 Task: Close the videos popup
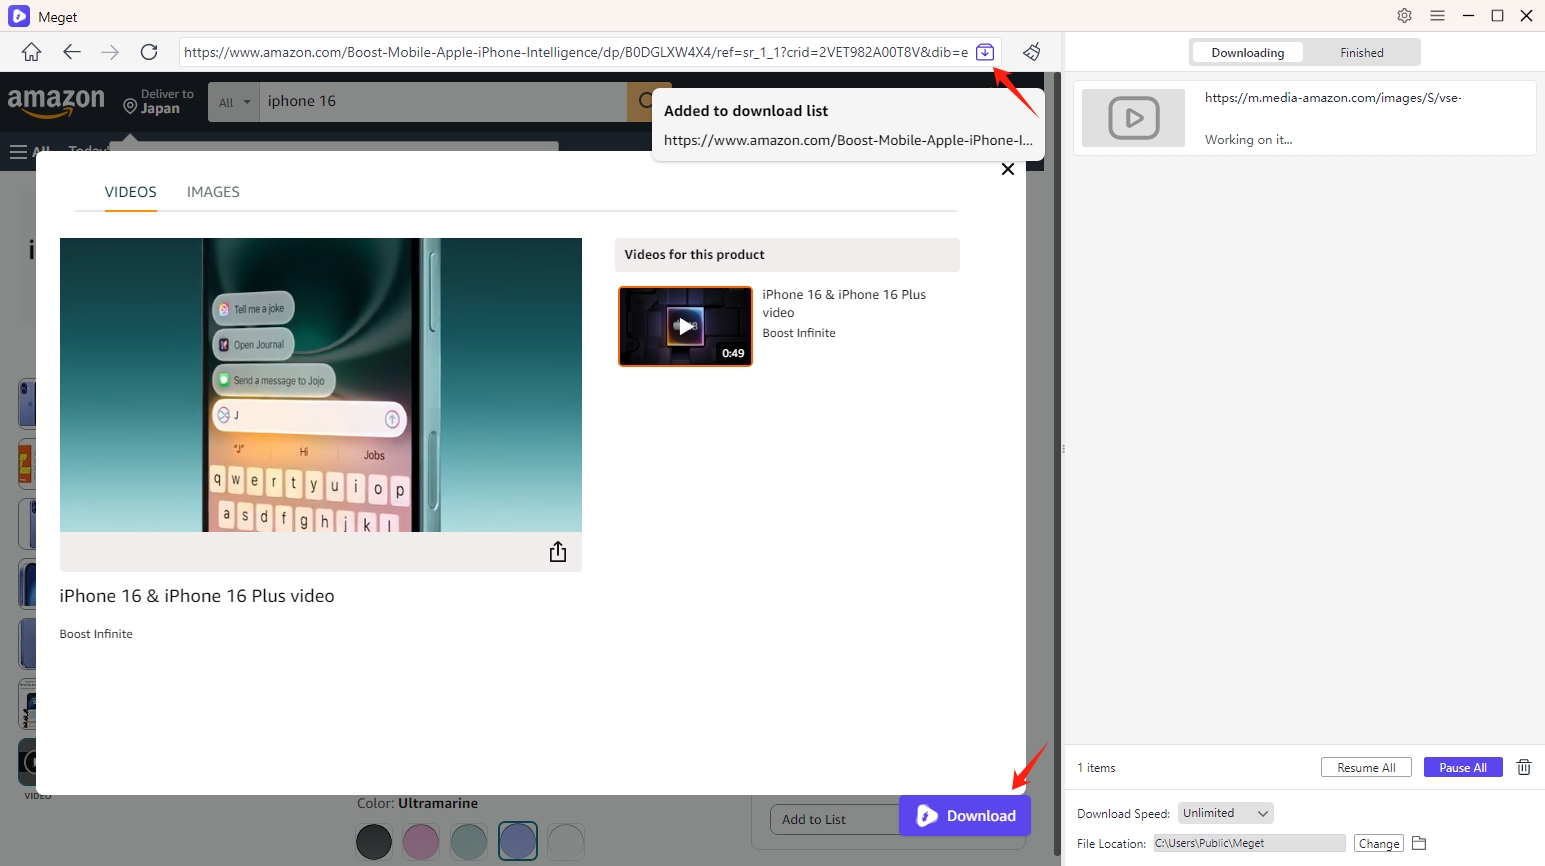tap(1008, 169)
